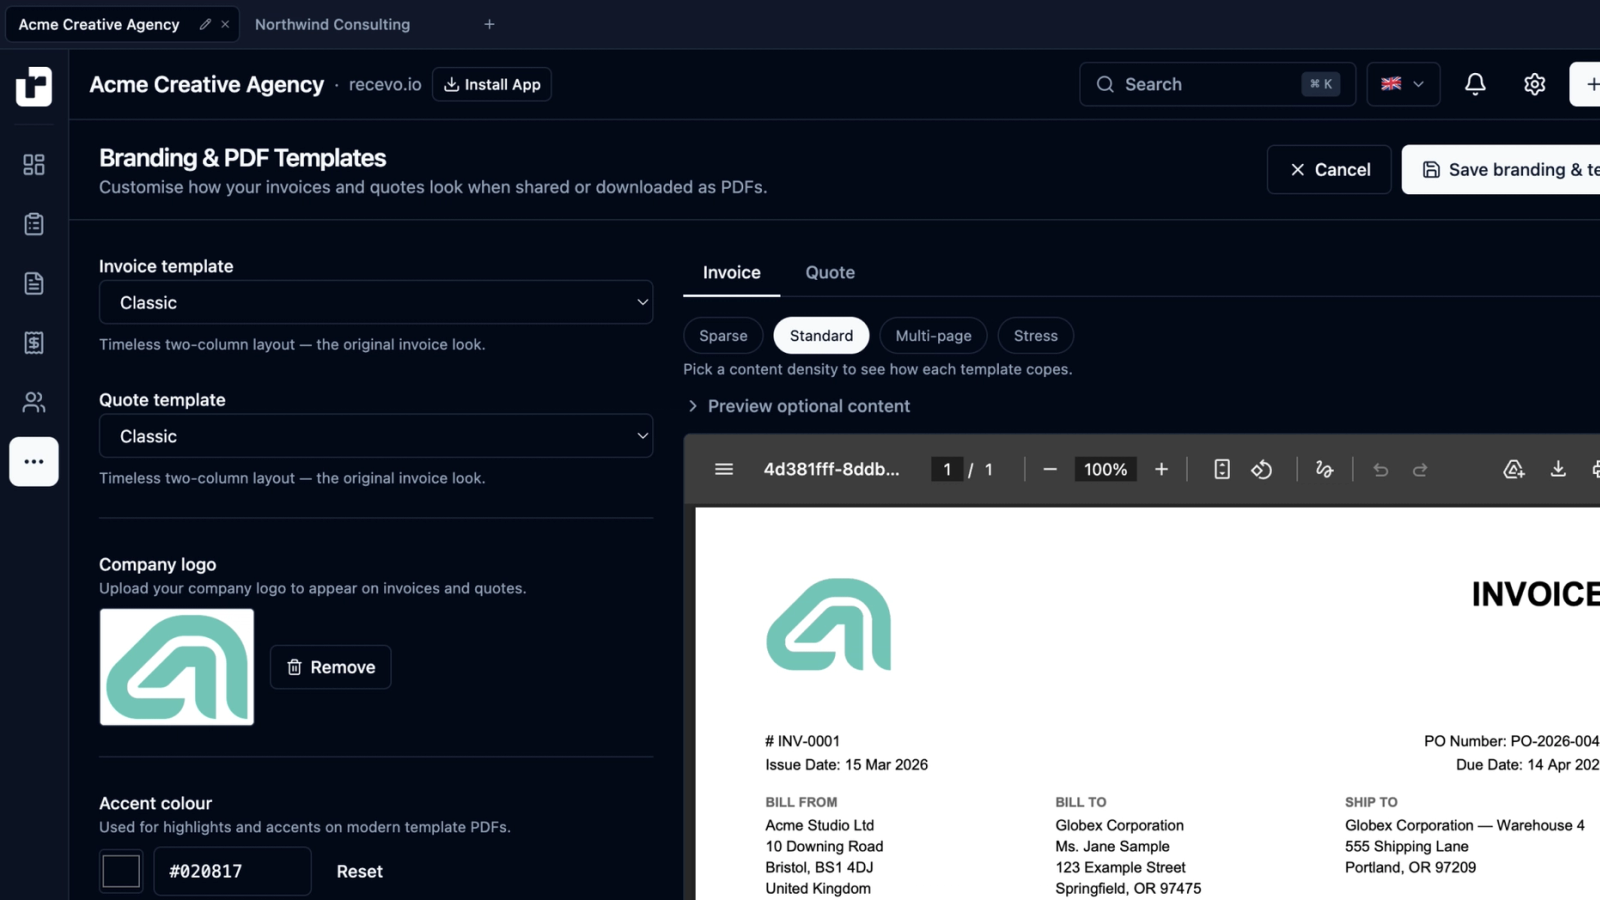The width and height of the screenshot is (1600, 900).
Task: Remove the company logo
Action: (331, 667)
